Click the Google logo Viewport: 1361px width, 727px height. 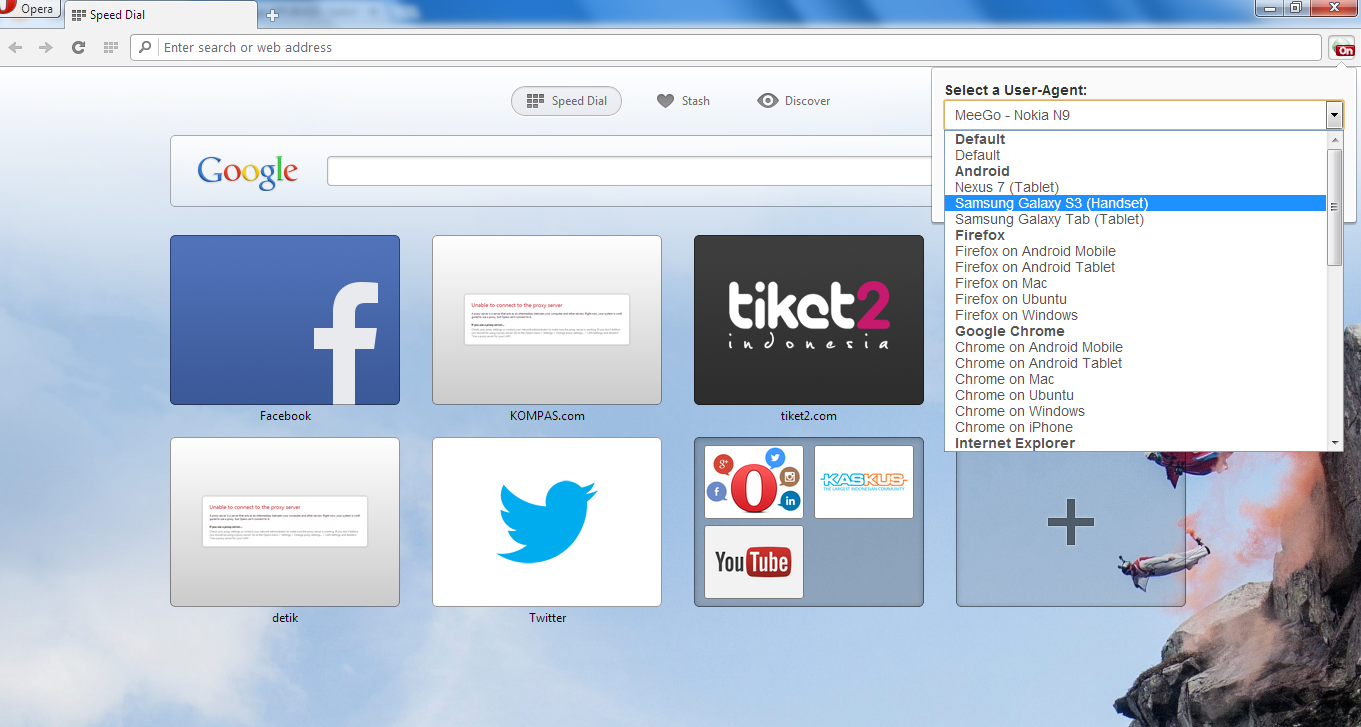(247, 171)
